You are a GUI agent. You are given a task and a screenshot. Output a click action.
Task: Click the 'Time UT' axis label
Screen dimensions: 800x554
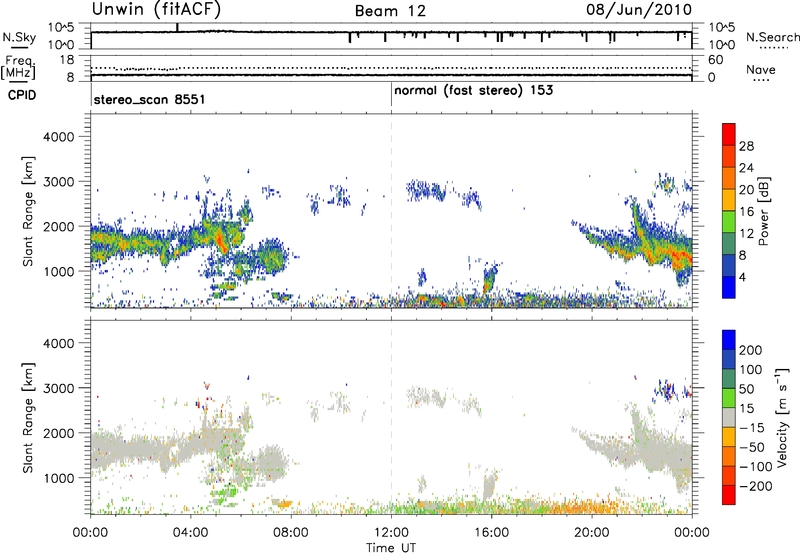pyautogui.click(x=391, y=547)
